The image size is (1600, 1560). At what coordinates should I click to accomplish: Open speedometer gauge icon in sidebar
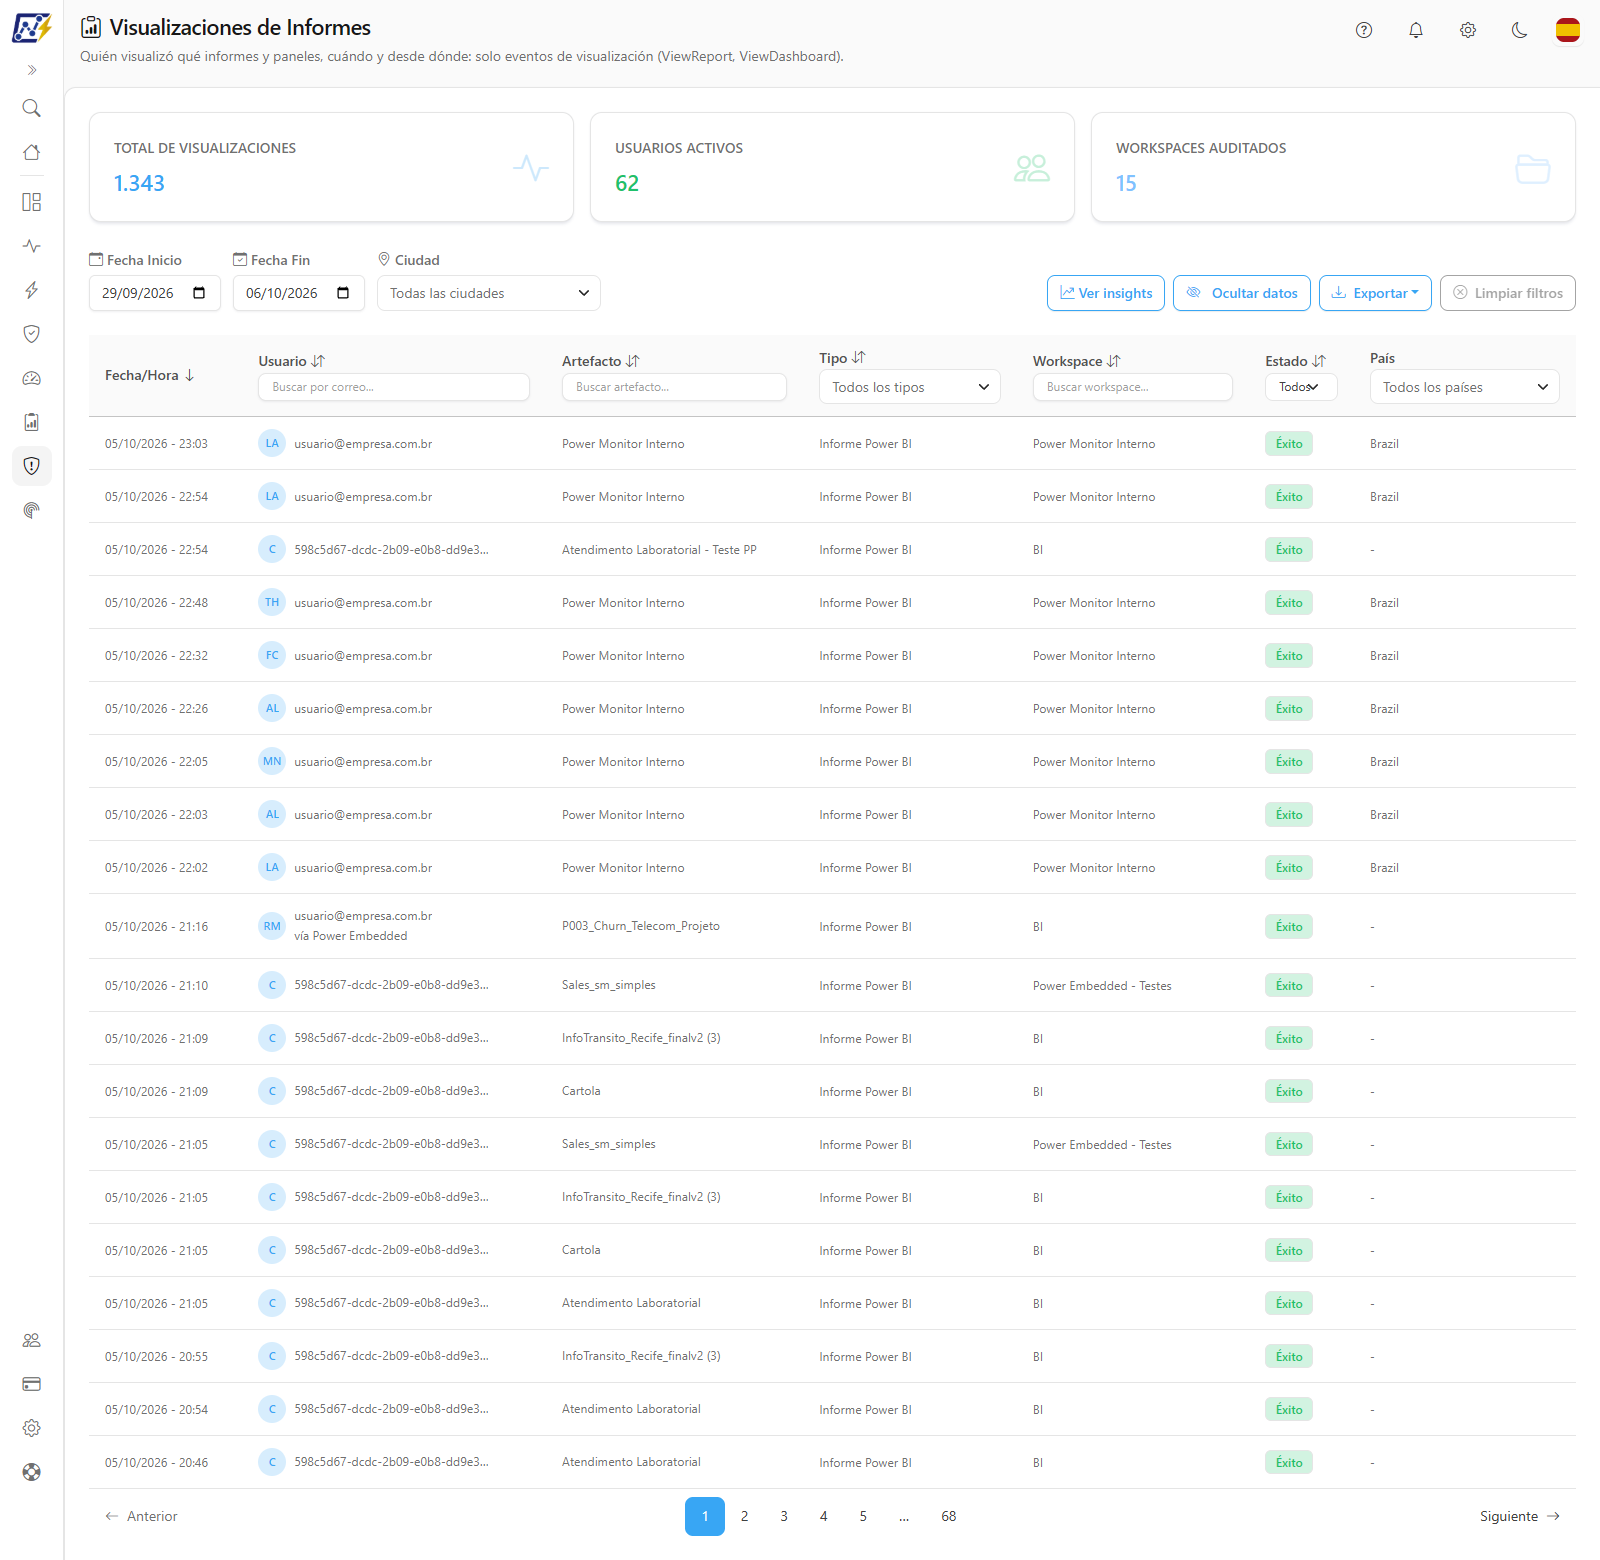pyautogui.click(x=32, y=378)
